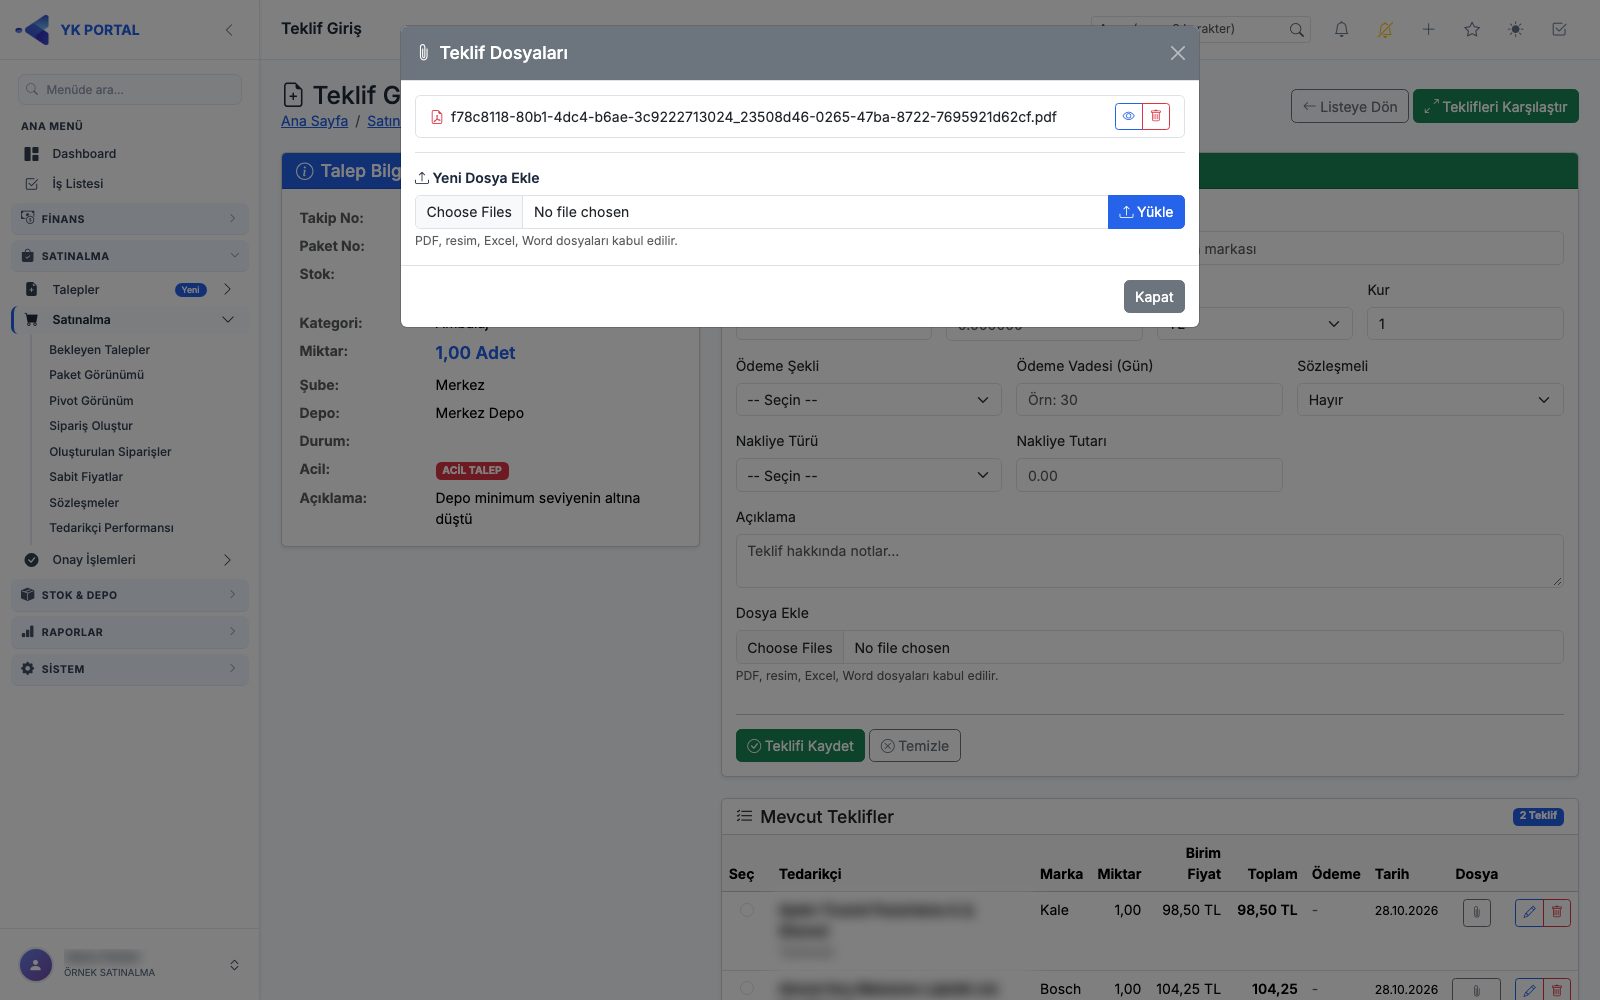Collapse the sidebar with arrow icon
1600x1000 pixels.
[x=229, y=30]
